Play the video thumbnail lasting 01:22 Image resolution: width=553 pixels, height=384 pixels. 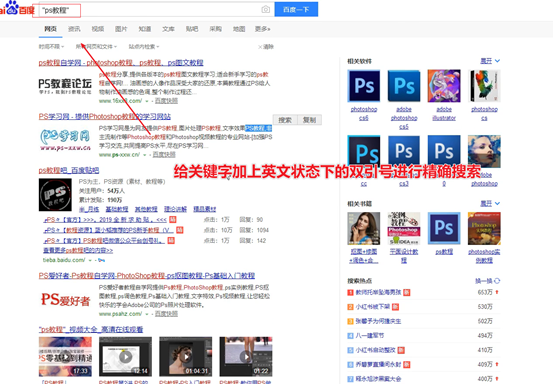point(246,356)
